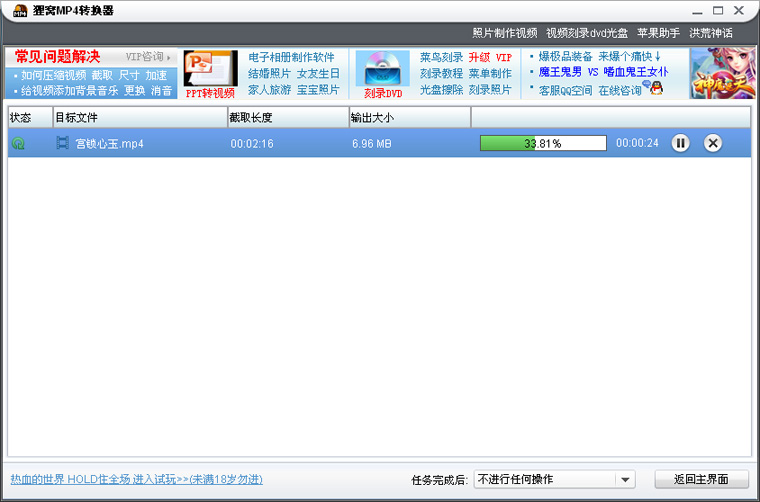Pause the 宫锁心玉.mp4 conversion
The height and width of the screenshot is (502, 760).
point(680,143)
